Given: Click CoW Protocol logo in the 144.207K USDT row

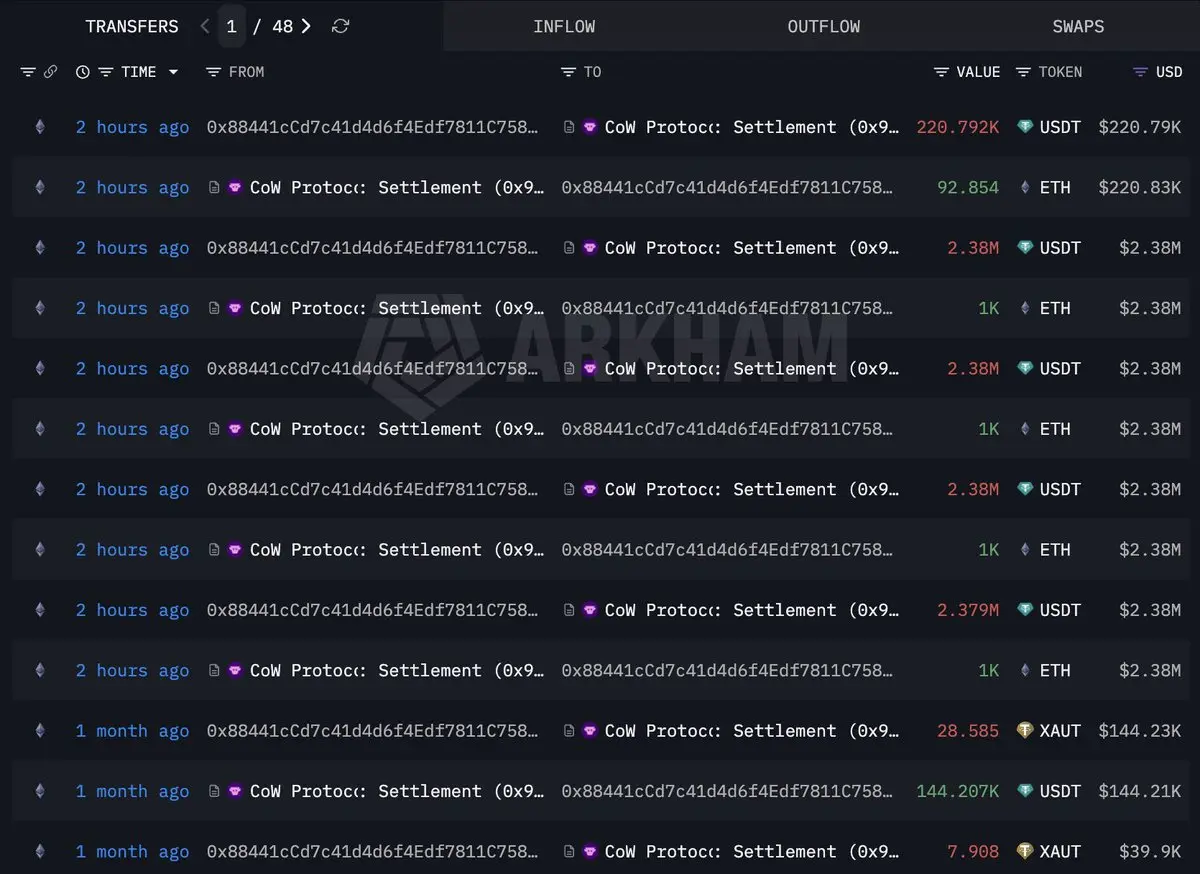Looking at the screenshot, I should click(235, 791).
